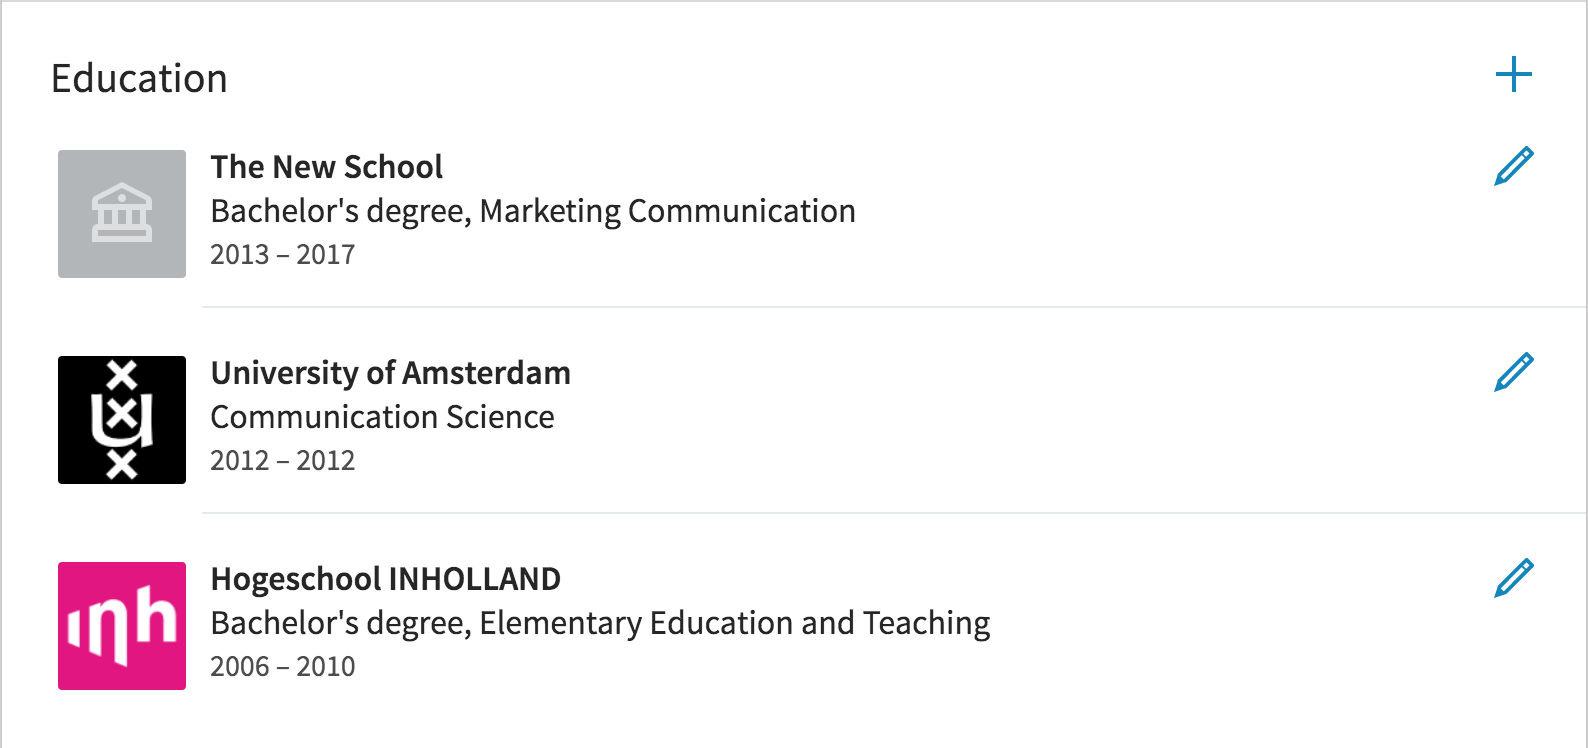Click the 2006 – 2010 date range

[282, 667]
